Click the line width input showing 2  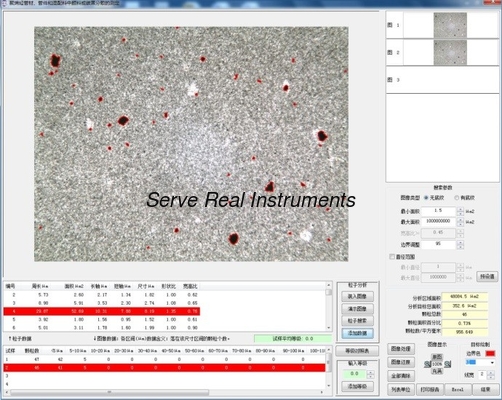[x=482, y=375]
